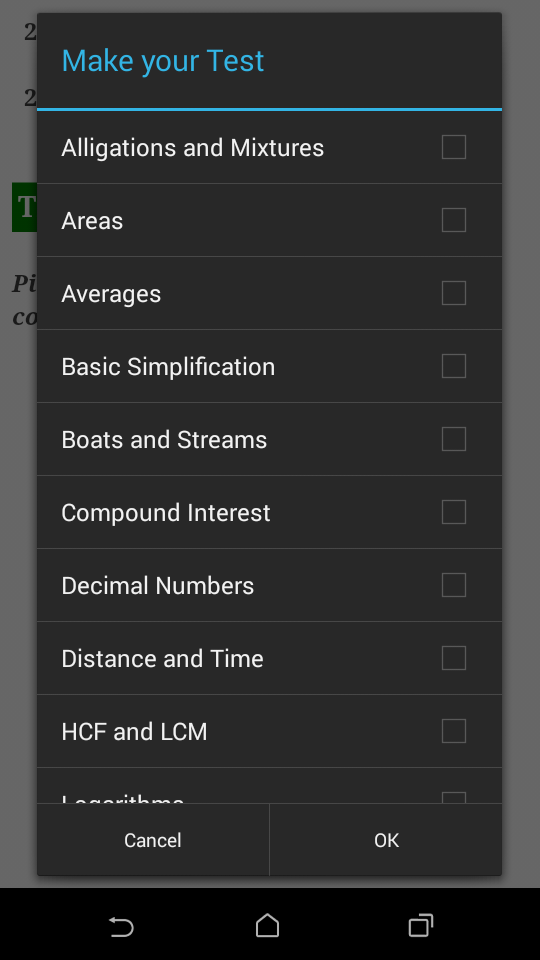Tick the Areas checkbox
This screenshot has height=960, width=540.
(454, 220)
